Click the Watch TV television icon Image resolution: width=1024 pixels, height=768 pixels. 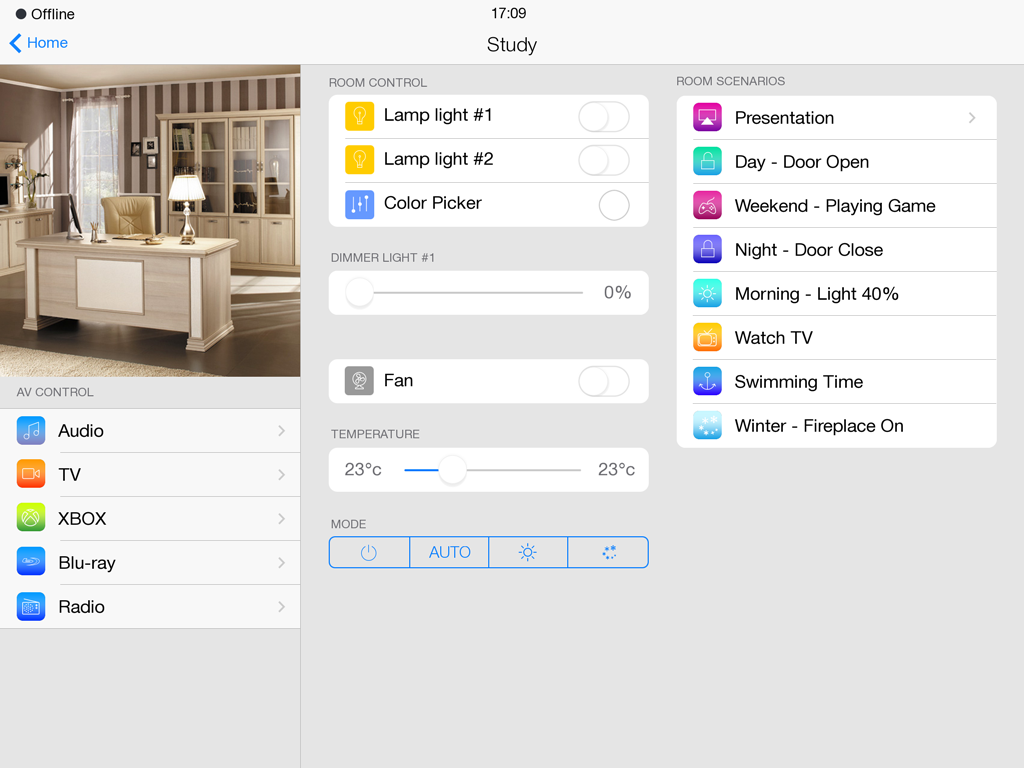point(707,338)
